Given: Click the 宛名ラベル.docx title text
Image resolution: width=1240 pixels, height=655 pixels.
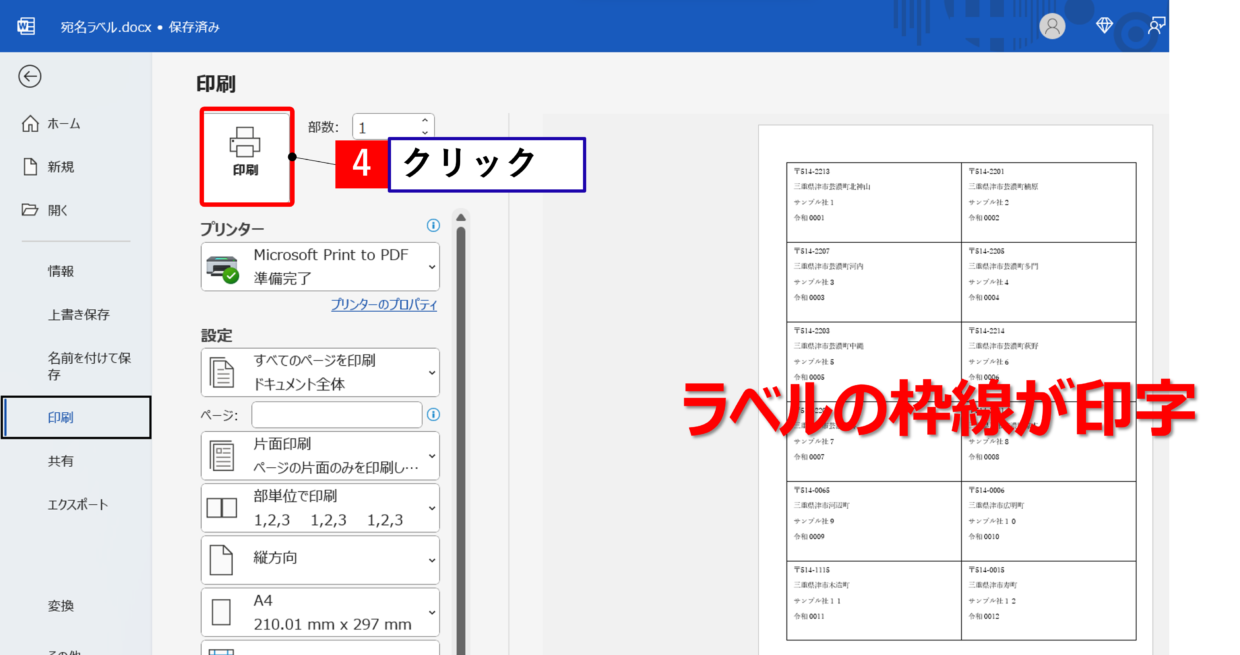Looking at the screenshot, I should coord(106,27).
